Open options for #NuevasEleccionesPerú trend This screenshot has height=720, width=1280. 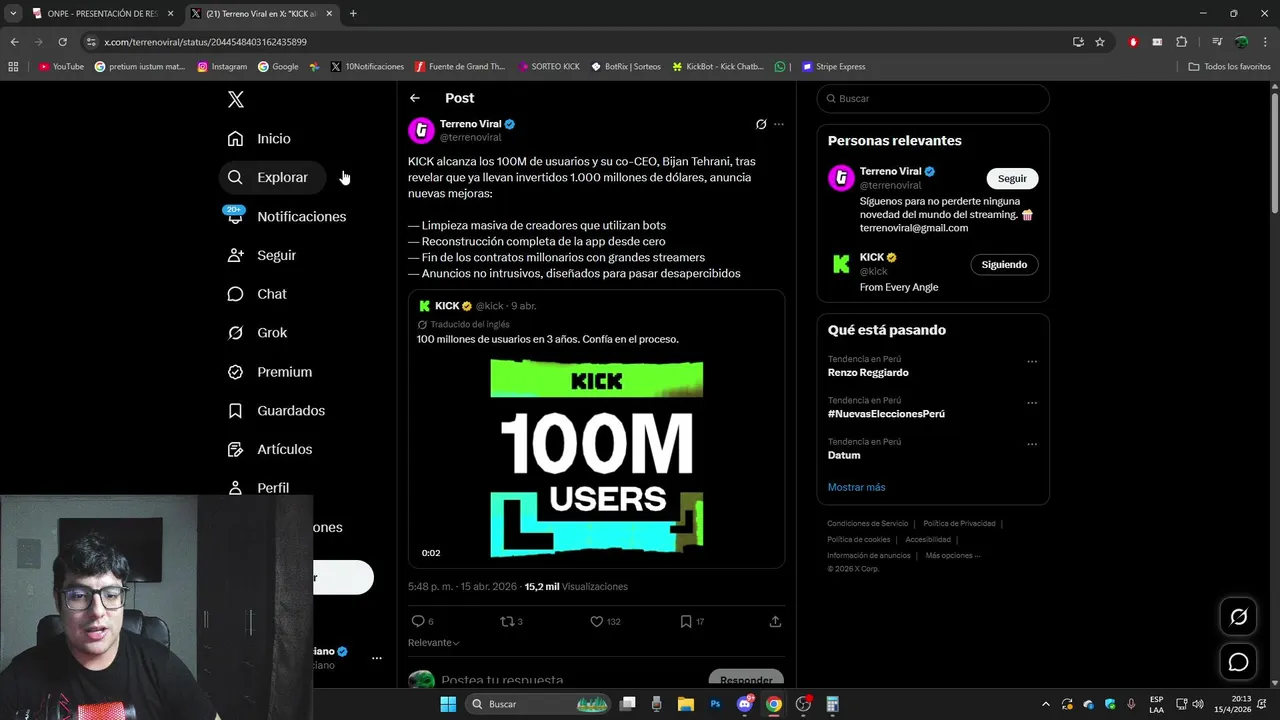(x=1032, y=403)
